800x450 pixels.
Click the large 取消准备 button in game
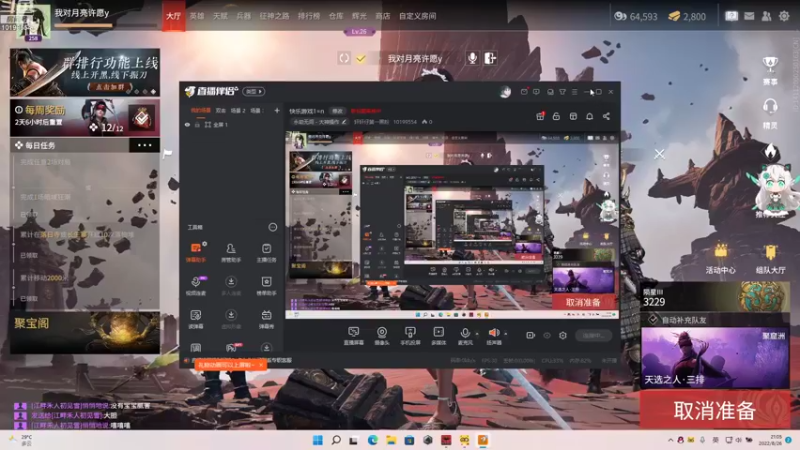tap(714, 410)
